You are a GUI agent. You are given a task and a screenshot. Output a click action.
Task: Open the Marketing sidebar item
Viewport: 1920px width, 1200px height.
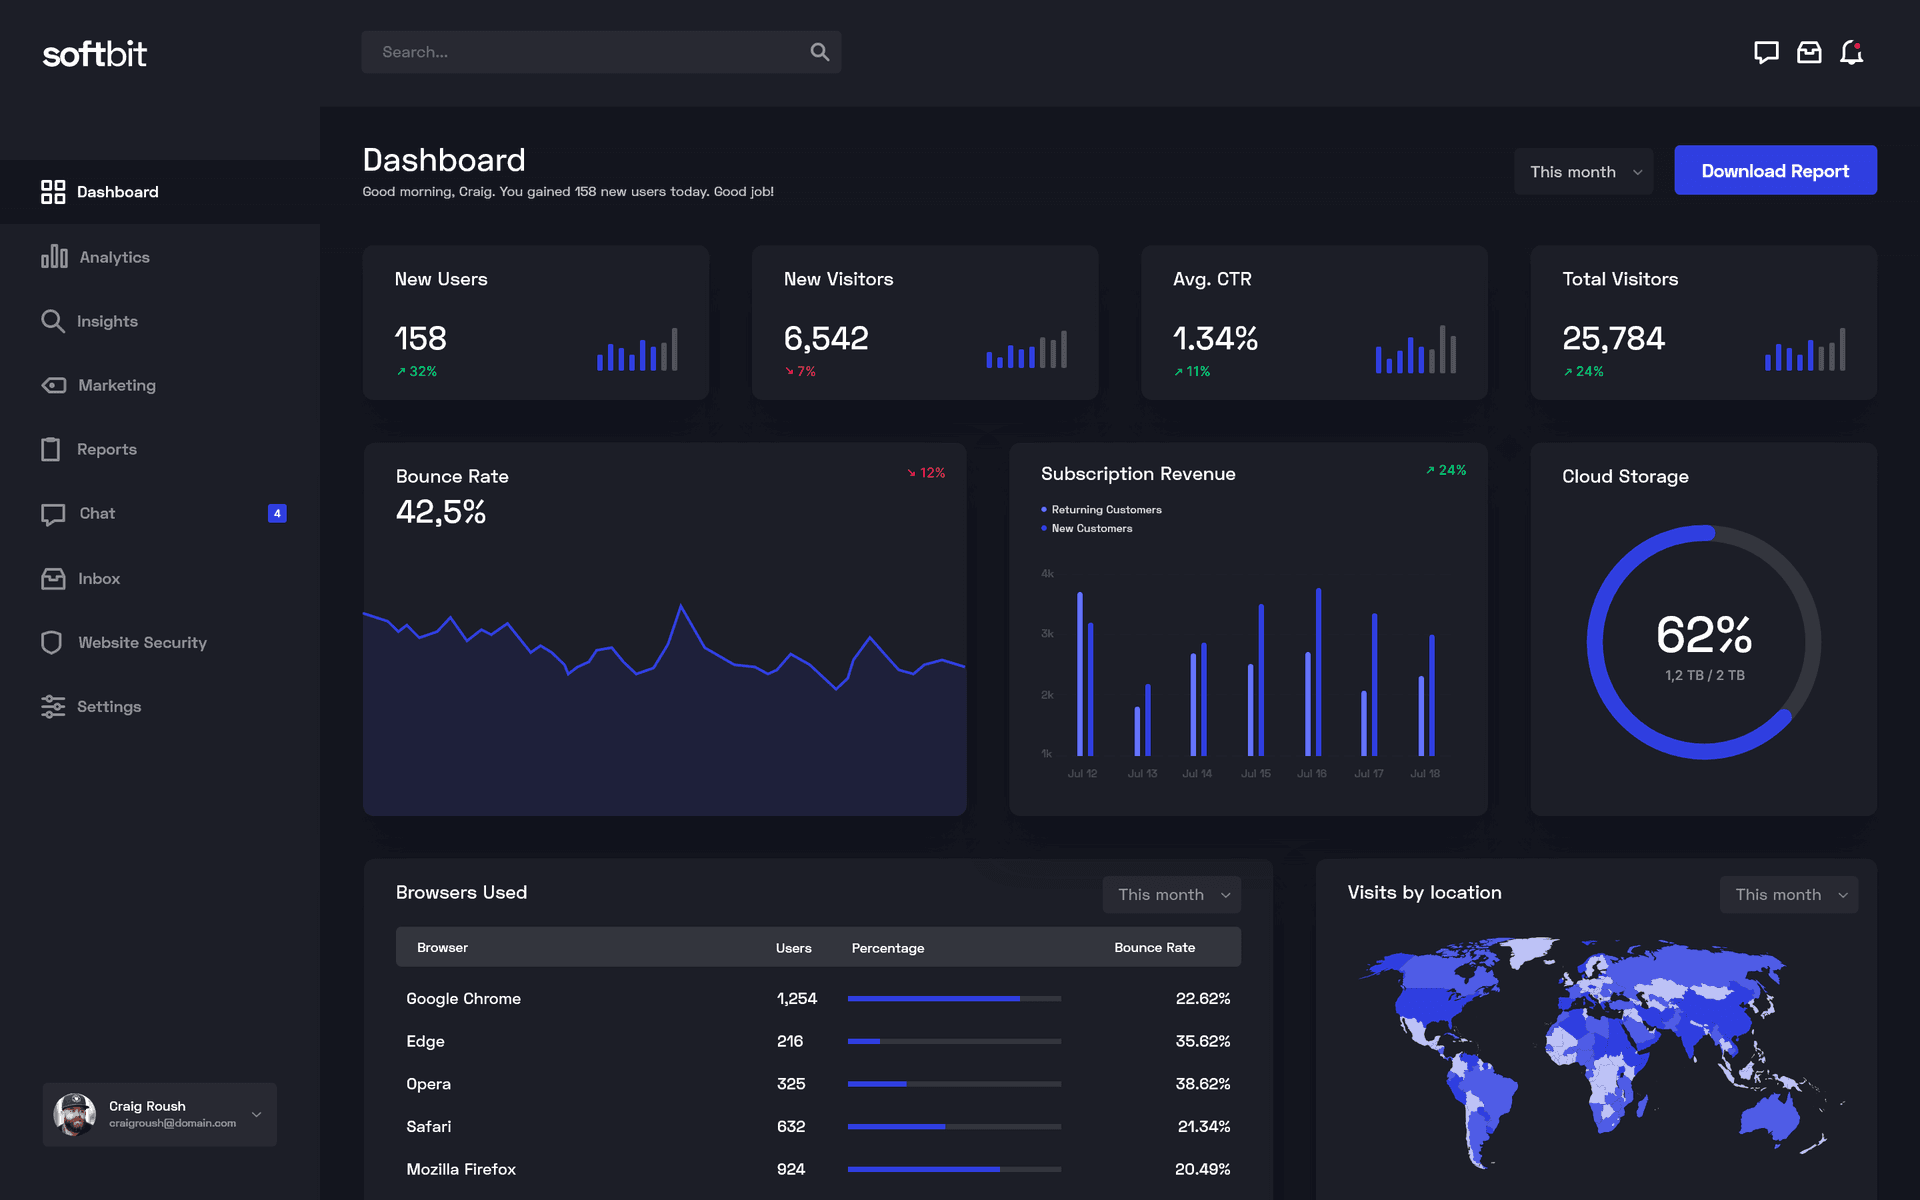pos(117,385)
